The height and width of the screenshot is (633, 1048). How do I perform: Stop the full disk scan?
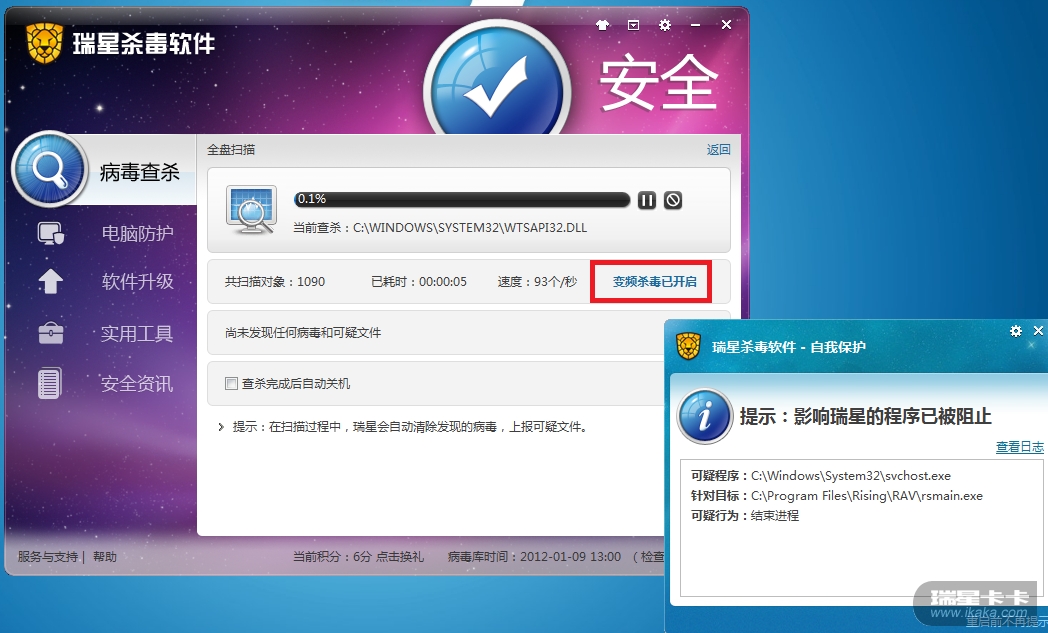pos(673,200)
